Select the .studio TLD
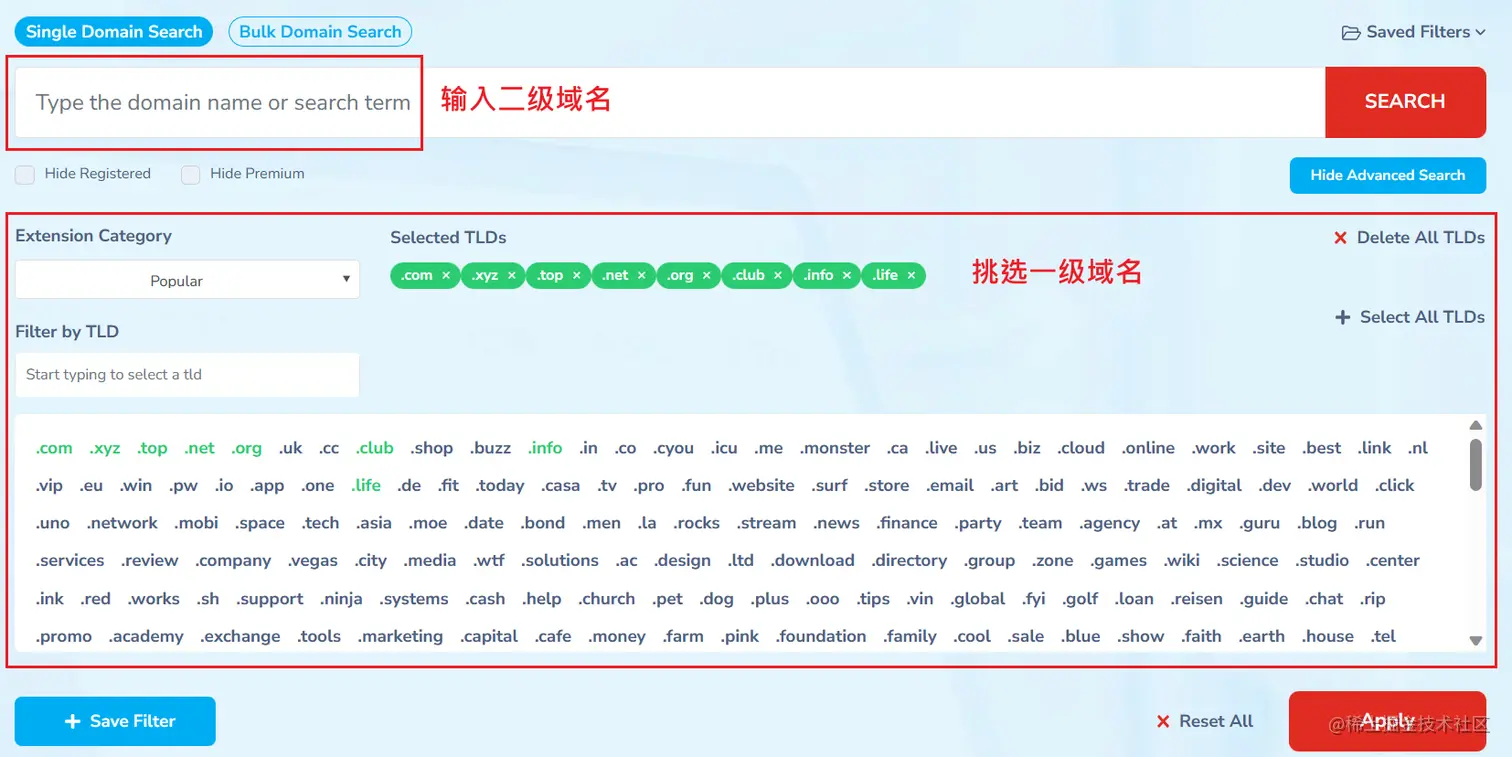This screenshot has height=757, width=1512. point(1323,561)
